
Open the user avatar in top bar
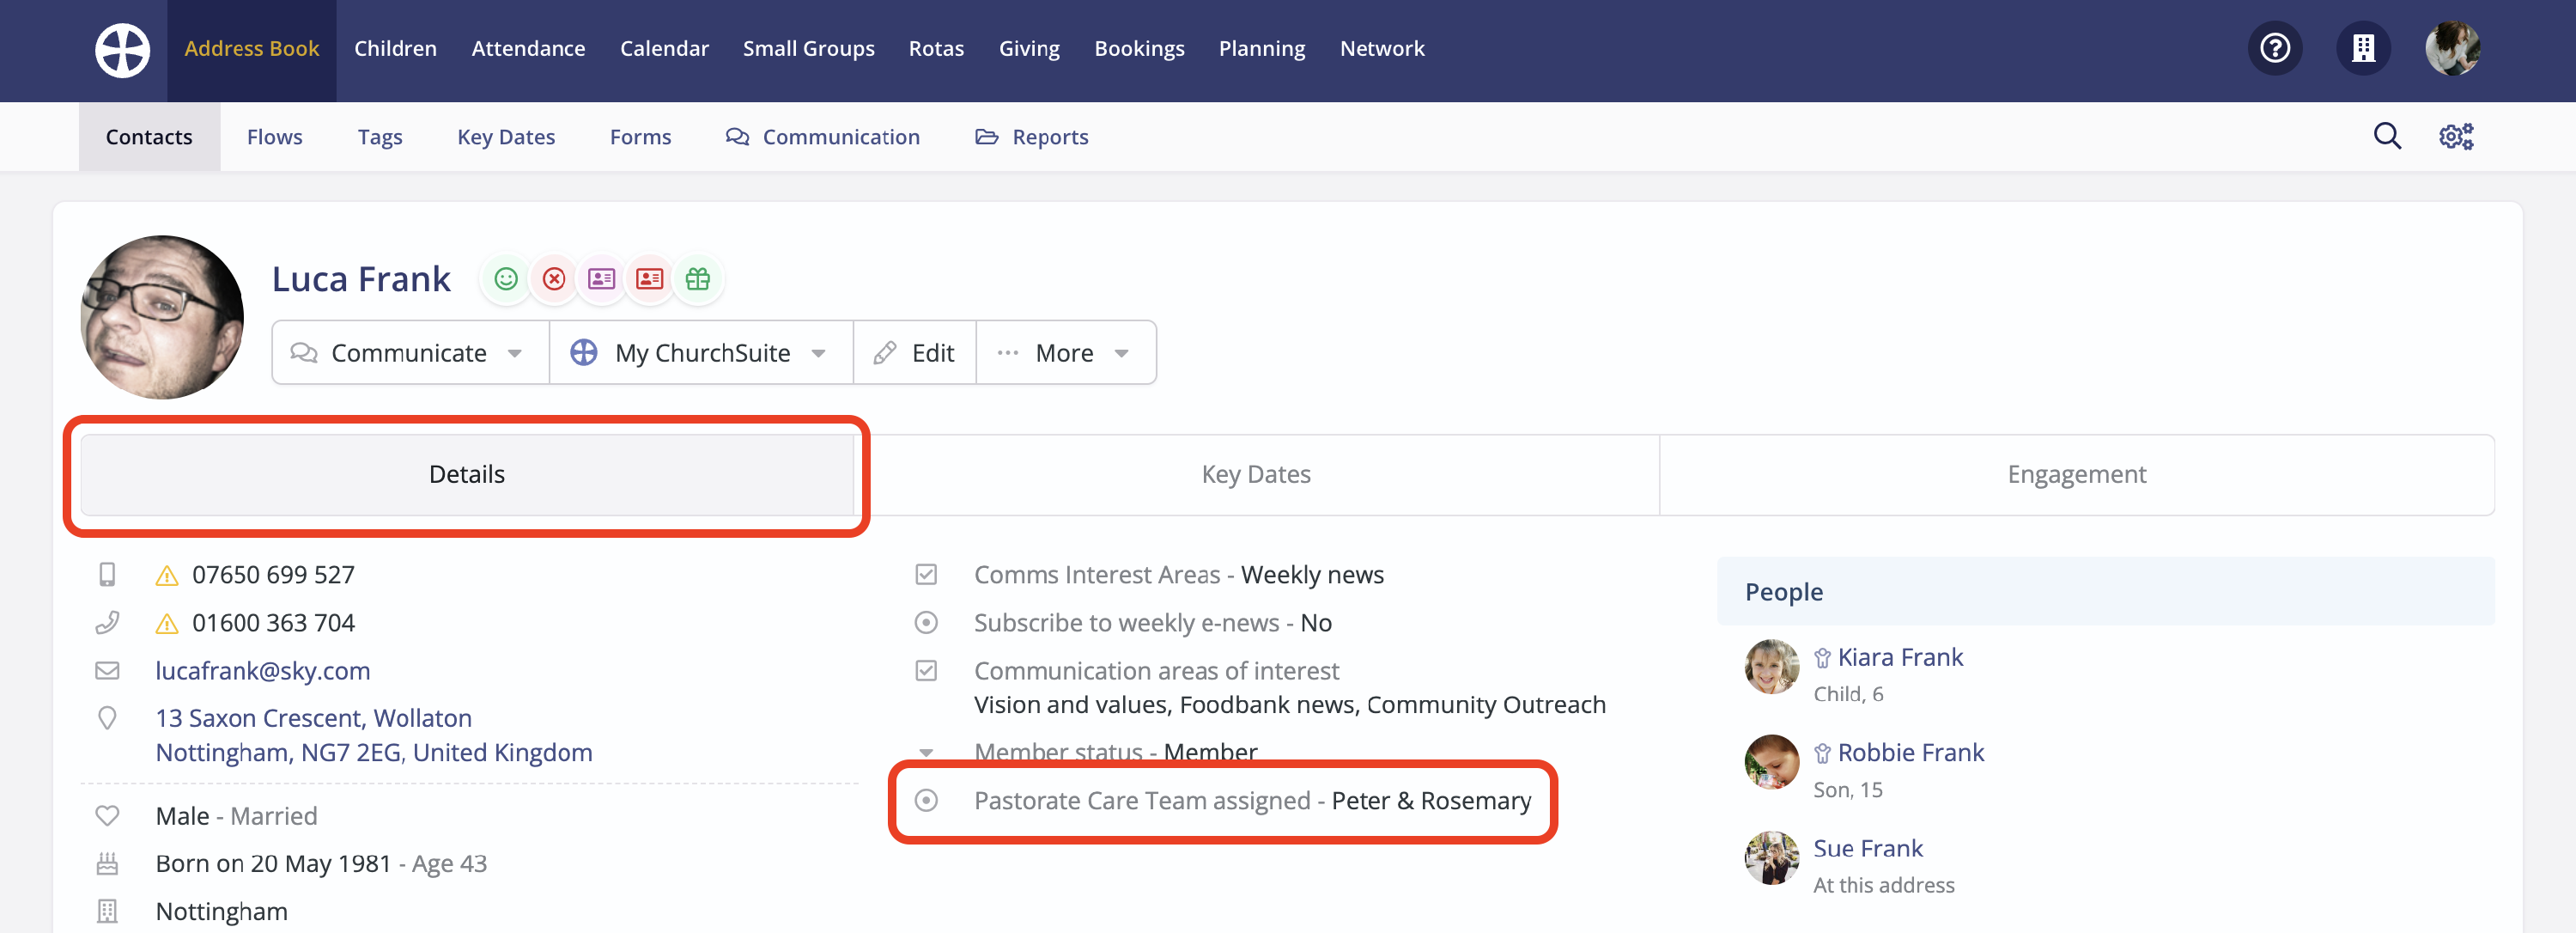click(2452, 48)
